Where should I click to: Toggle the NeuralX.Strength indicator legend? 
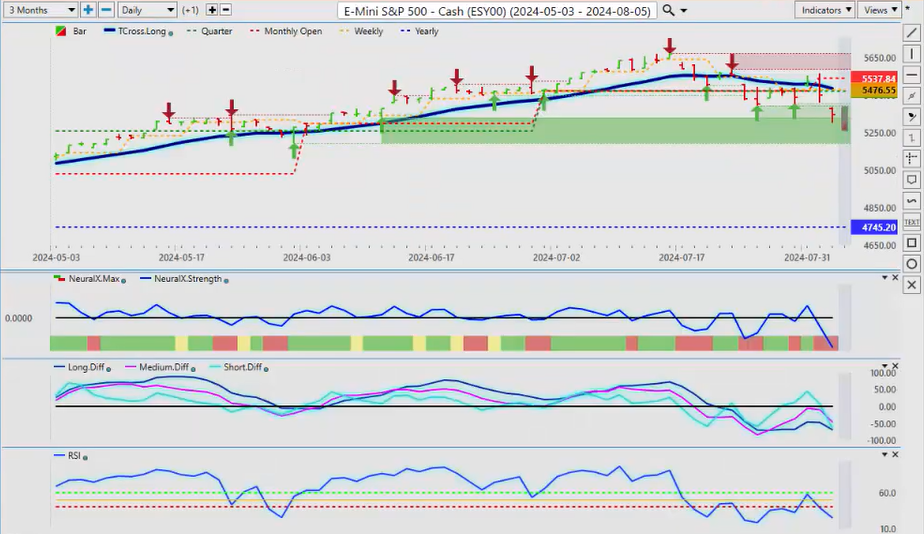click(186, 279)
